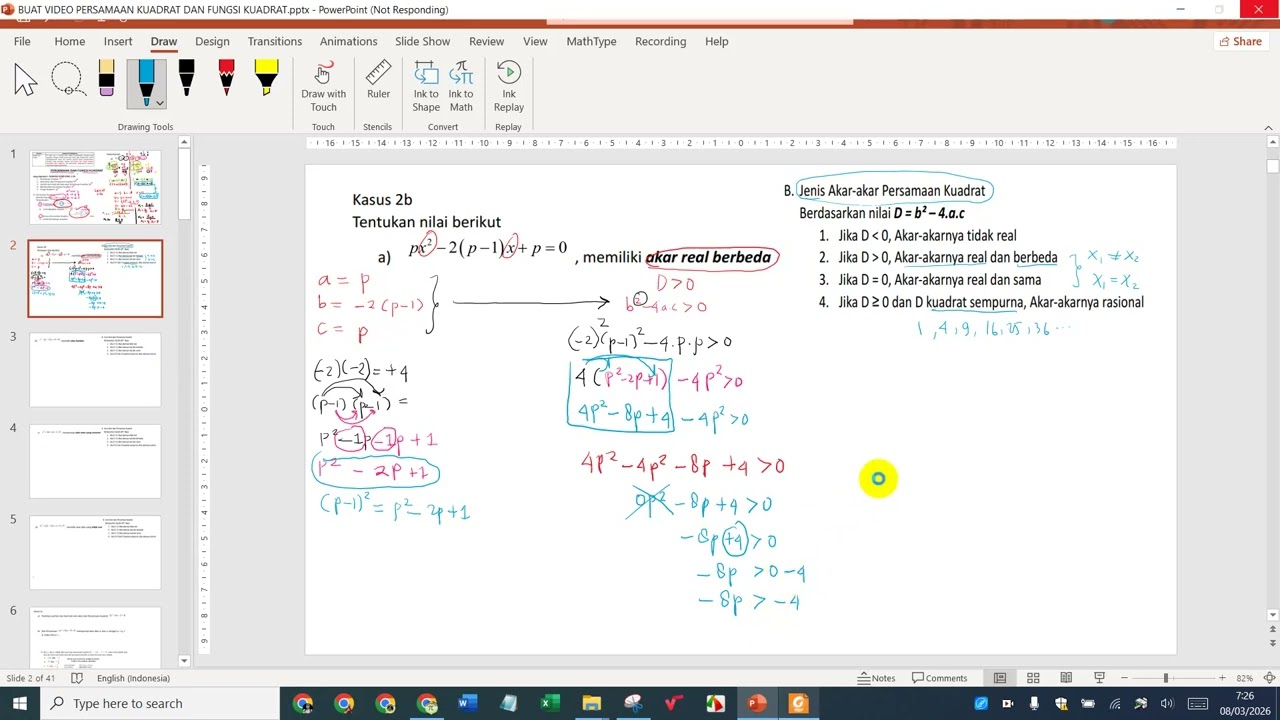Toggle the Ruler stencil
The width and height of the screenshot is (1280, 720).
pos(378,81)
